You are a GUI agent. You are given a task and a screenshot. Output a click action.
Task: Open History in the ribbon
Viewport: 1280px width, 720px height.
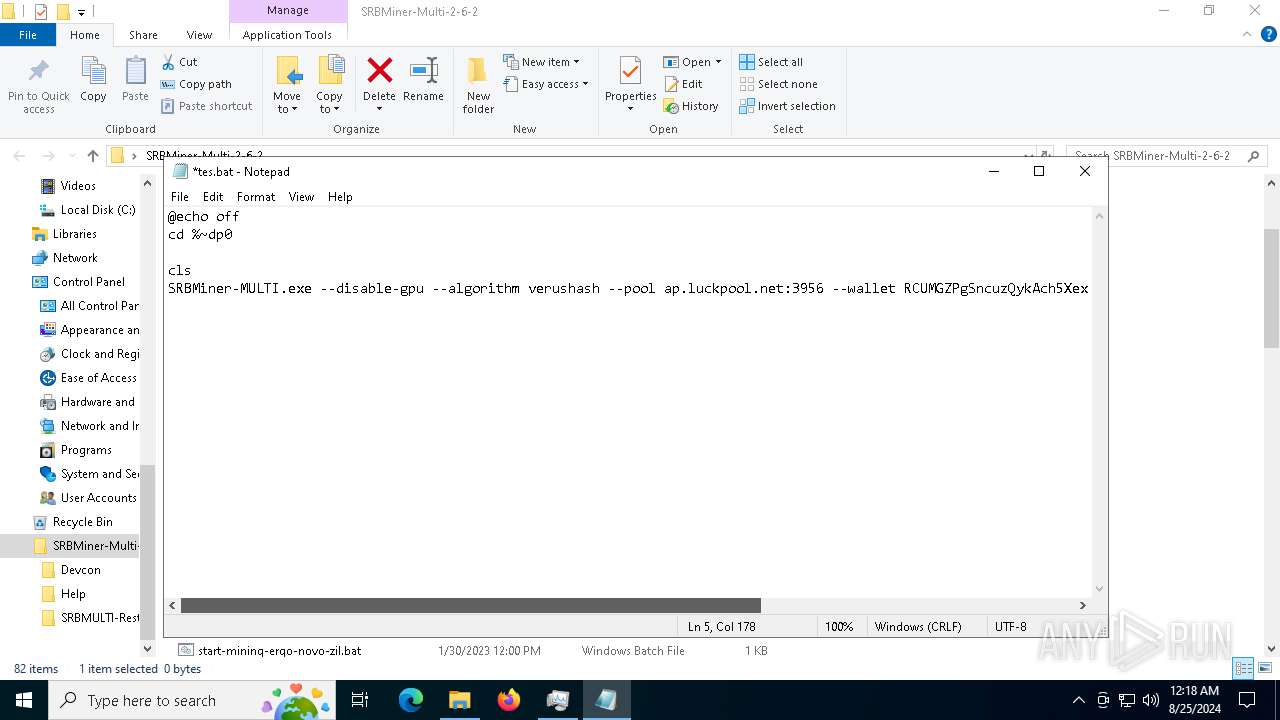[x=691, y=106]
